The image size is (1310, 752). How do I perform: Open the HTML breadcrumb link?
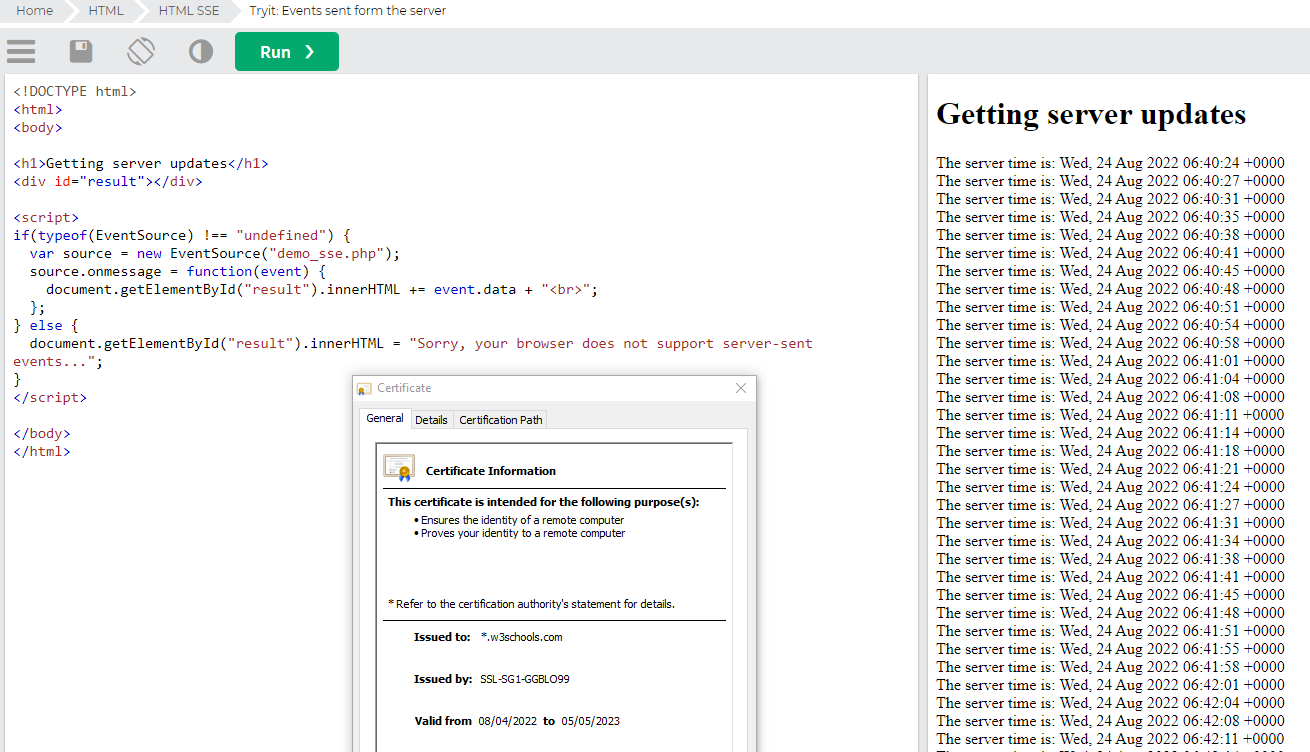tap(106, 11)
